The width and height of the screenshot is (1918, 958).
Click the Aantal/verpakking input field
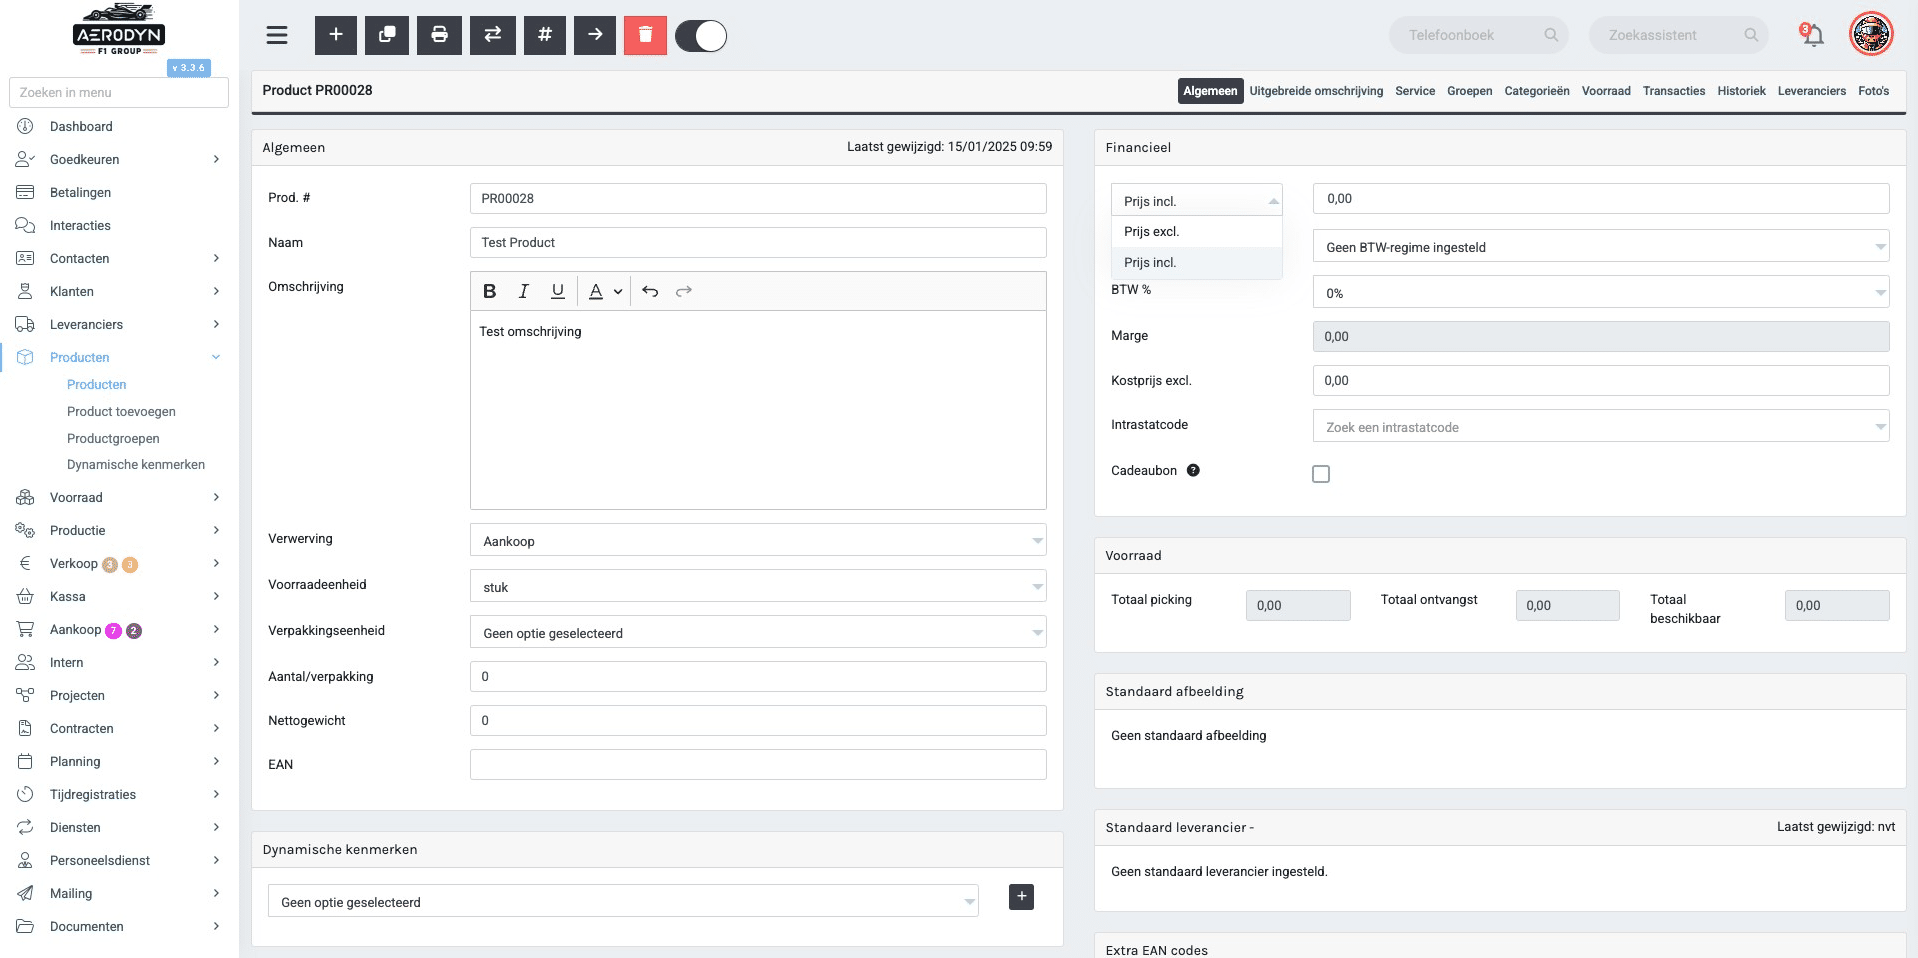point(758,676)
